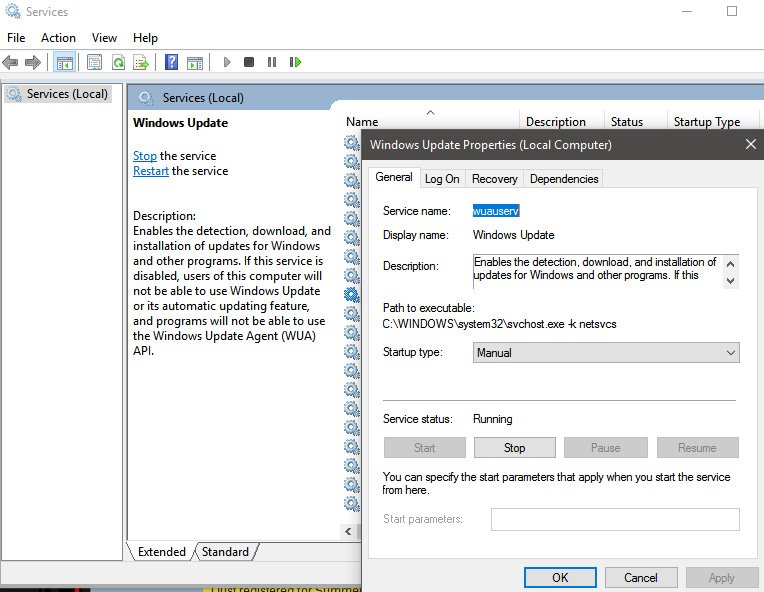This screenshot has width=764, height=592.
Task: Open the Startup type dropdown
Action: tap(606, 353)
